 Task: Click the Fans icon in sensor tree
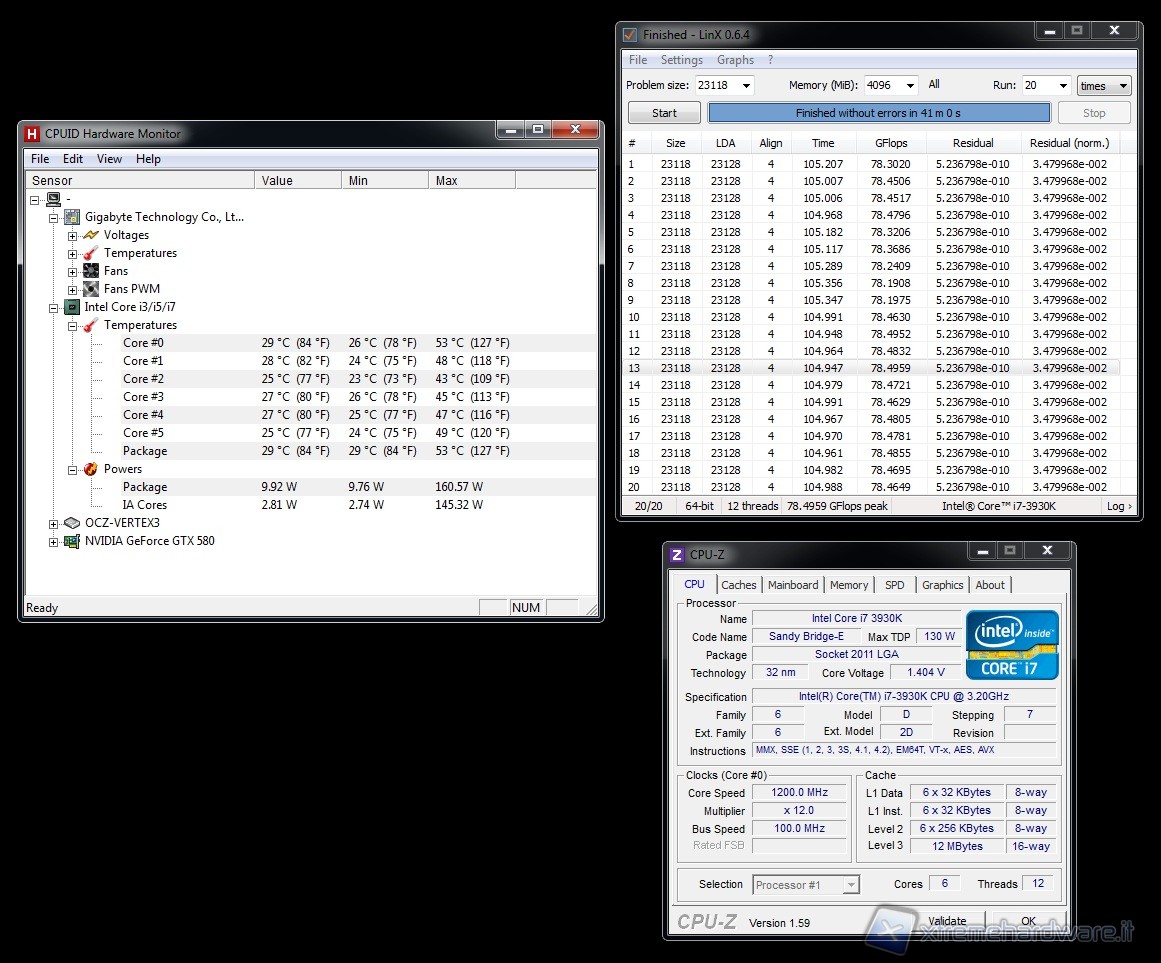coord(91,271)
